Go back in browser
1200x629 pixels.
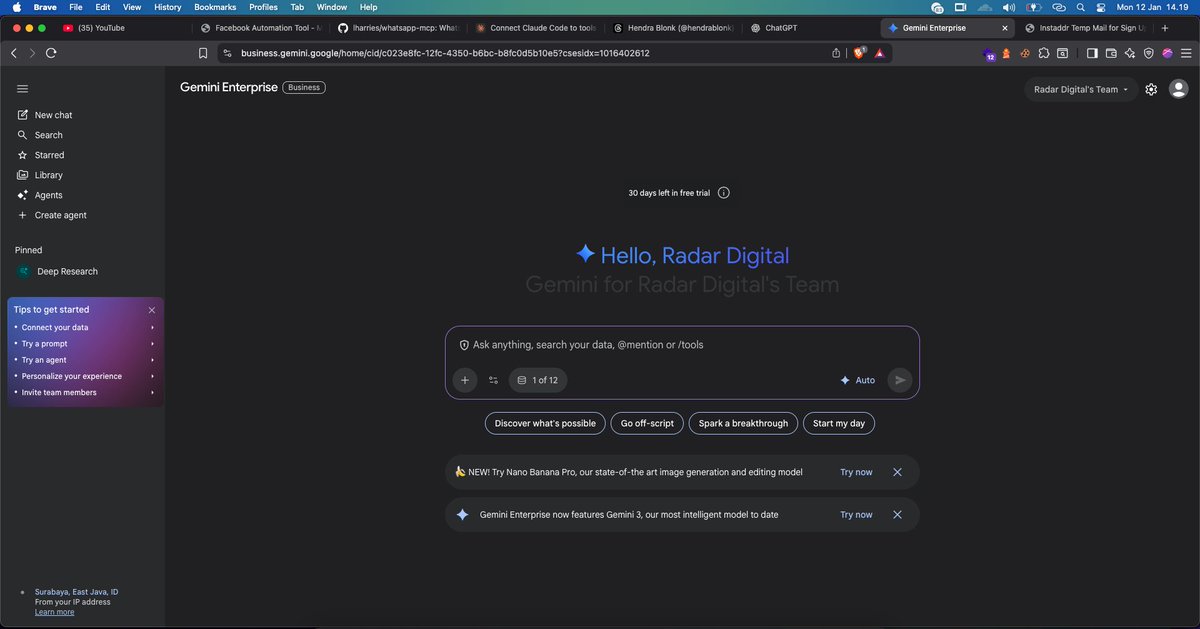13,53
